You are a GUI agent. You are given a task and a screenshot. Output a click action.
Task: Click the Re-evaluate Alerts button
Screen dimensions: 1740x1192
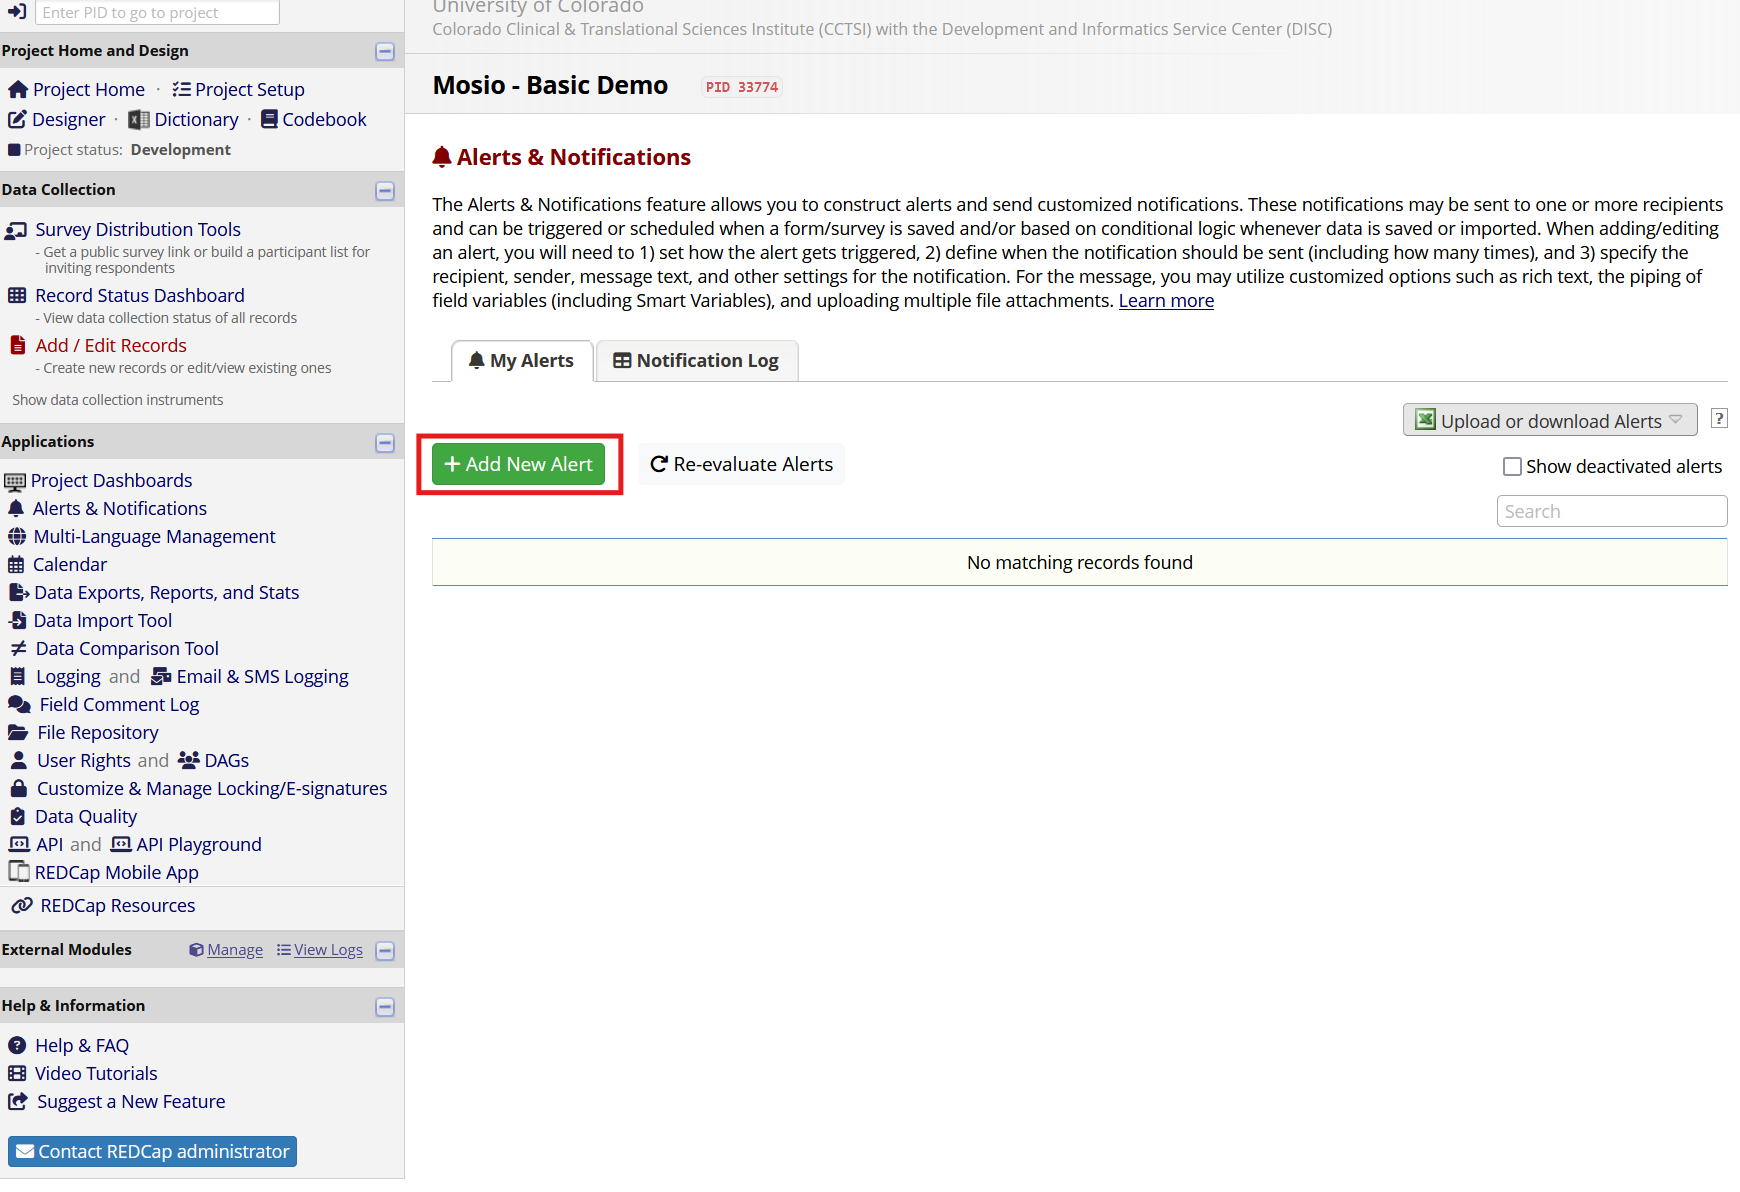741,464
